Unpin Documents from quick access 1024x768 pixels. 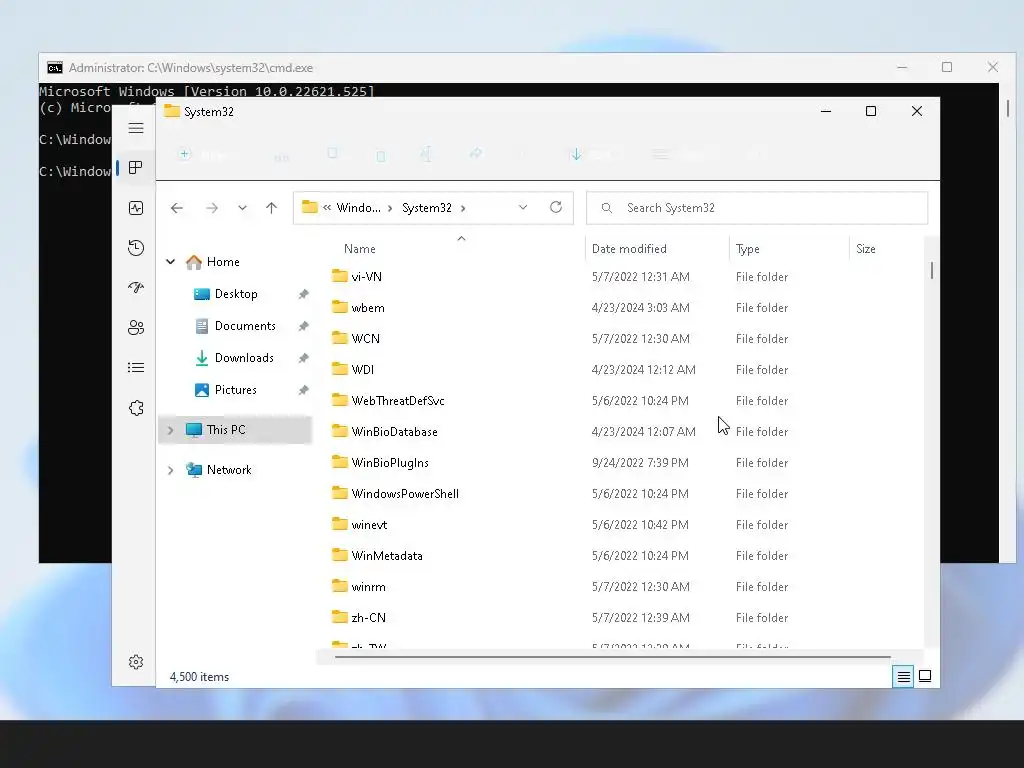click(x=304, y=326)
